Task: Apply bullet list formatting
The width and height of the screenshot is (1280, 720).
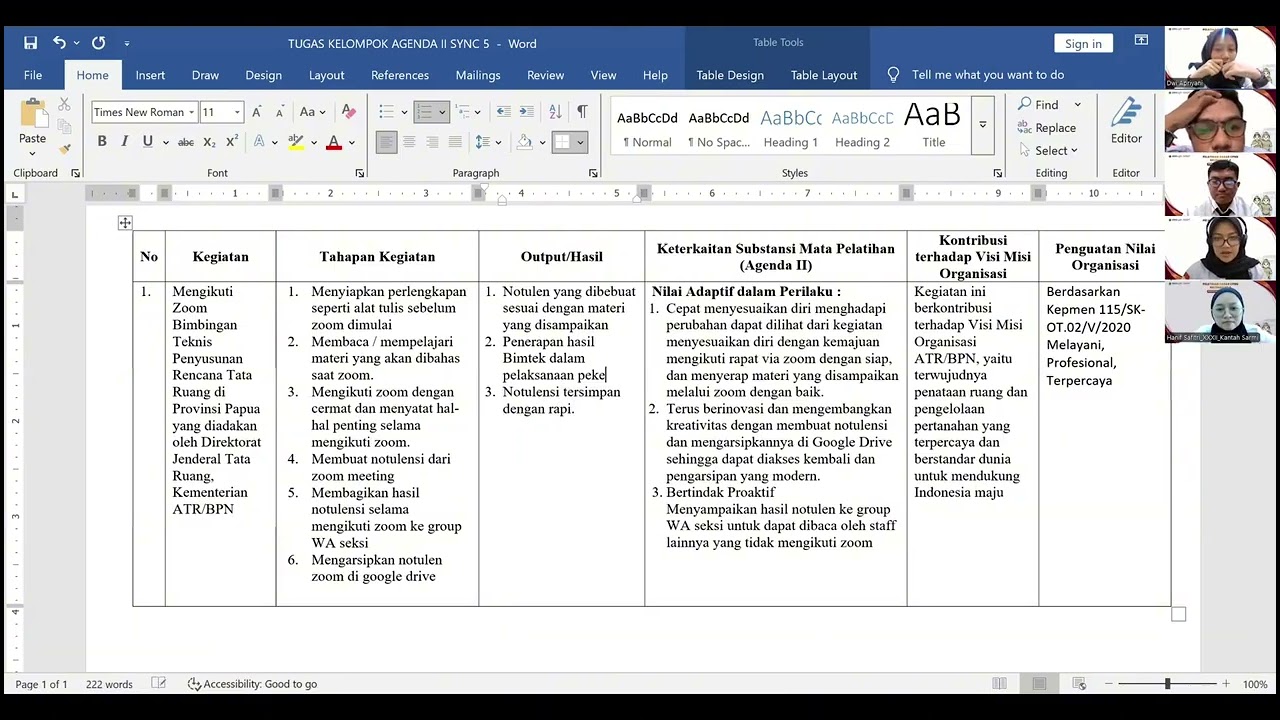Action: click(x=386, y=112)
